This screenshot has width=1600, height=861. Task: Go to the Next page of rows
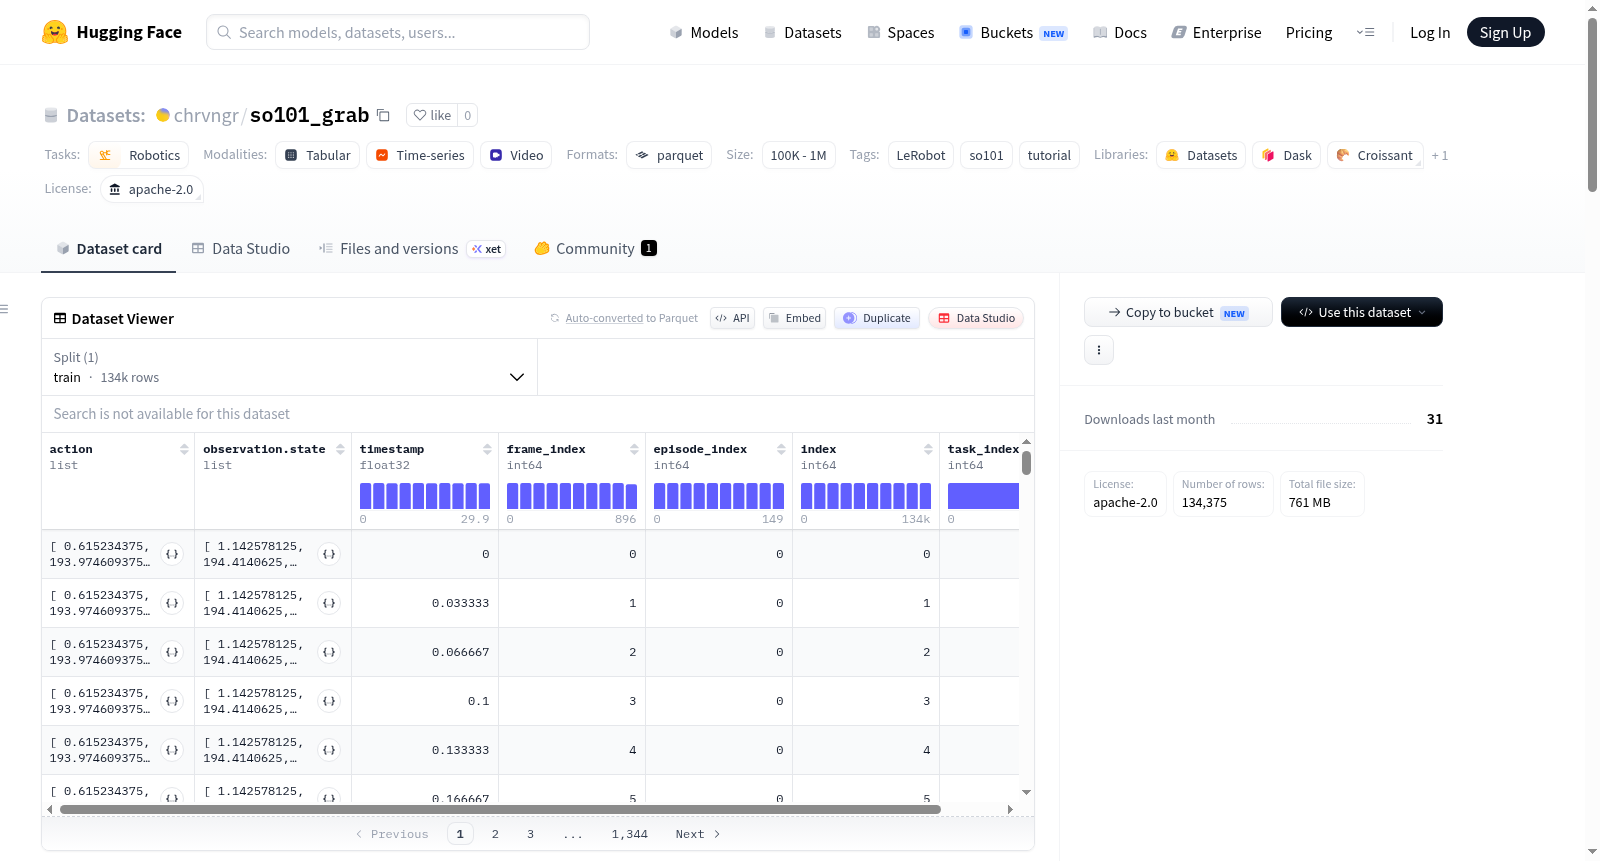pos(698,834)
